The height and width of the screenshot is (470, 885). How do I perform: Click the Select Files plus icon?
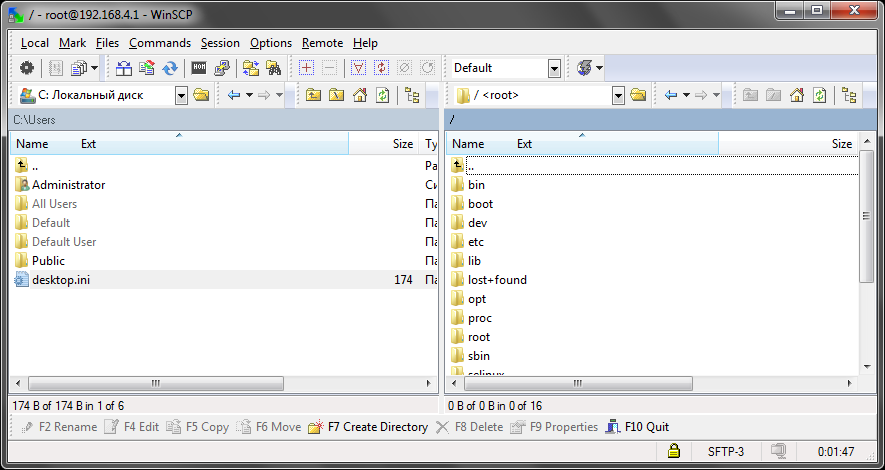[x=306, y=68]
